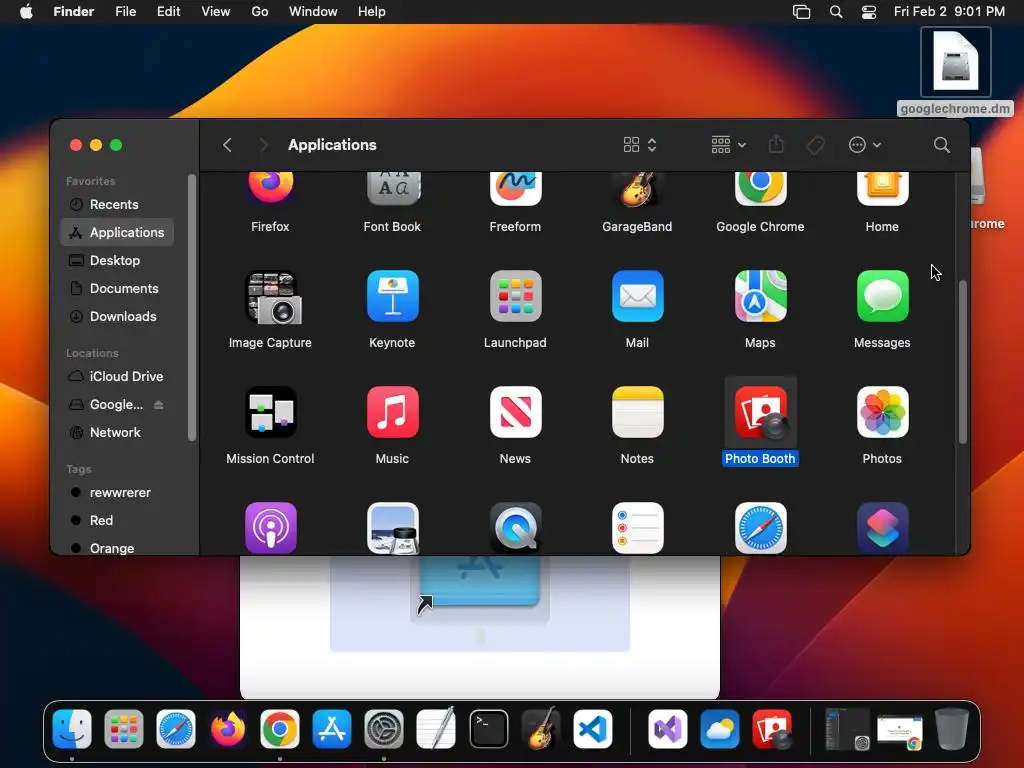This screenshot has height=768, width=1024.
Task: Select the Notes app in Applications folder
Action: pos(637,412)
